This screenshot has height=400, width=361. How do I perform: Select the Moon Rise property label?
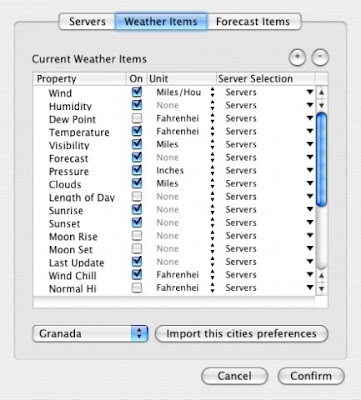pos(73,237)
